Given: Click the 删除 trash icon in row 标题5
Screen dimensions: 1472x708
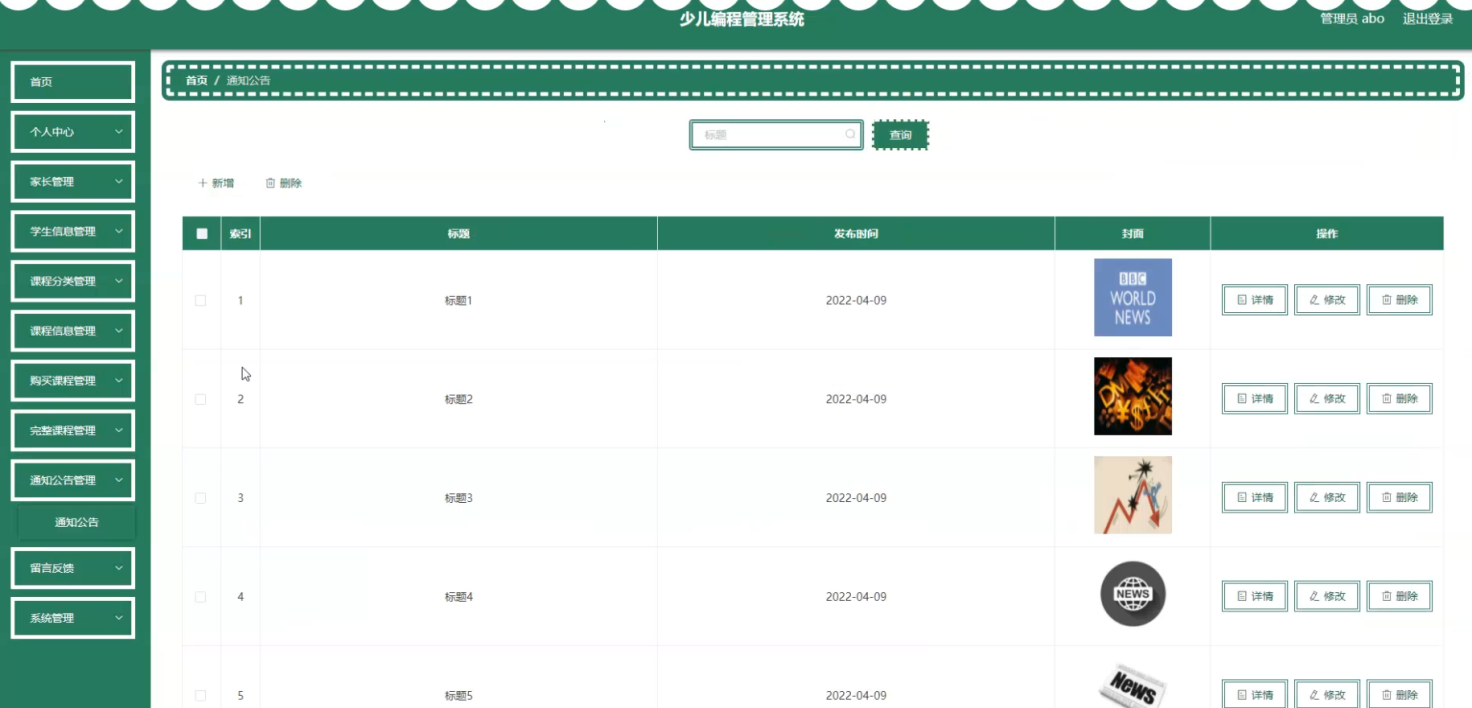Looking at the screenshot, I should pos(1387,695).
